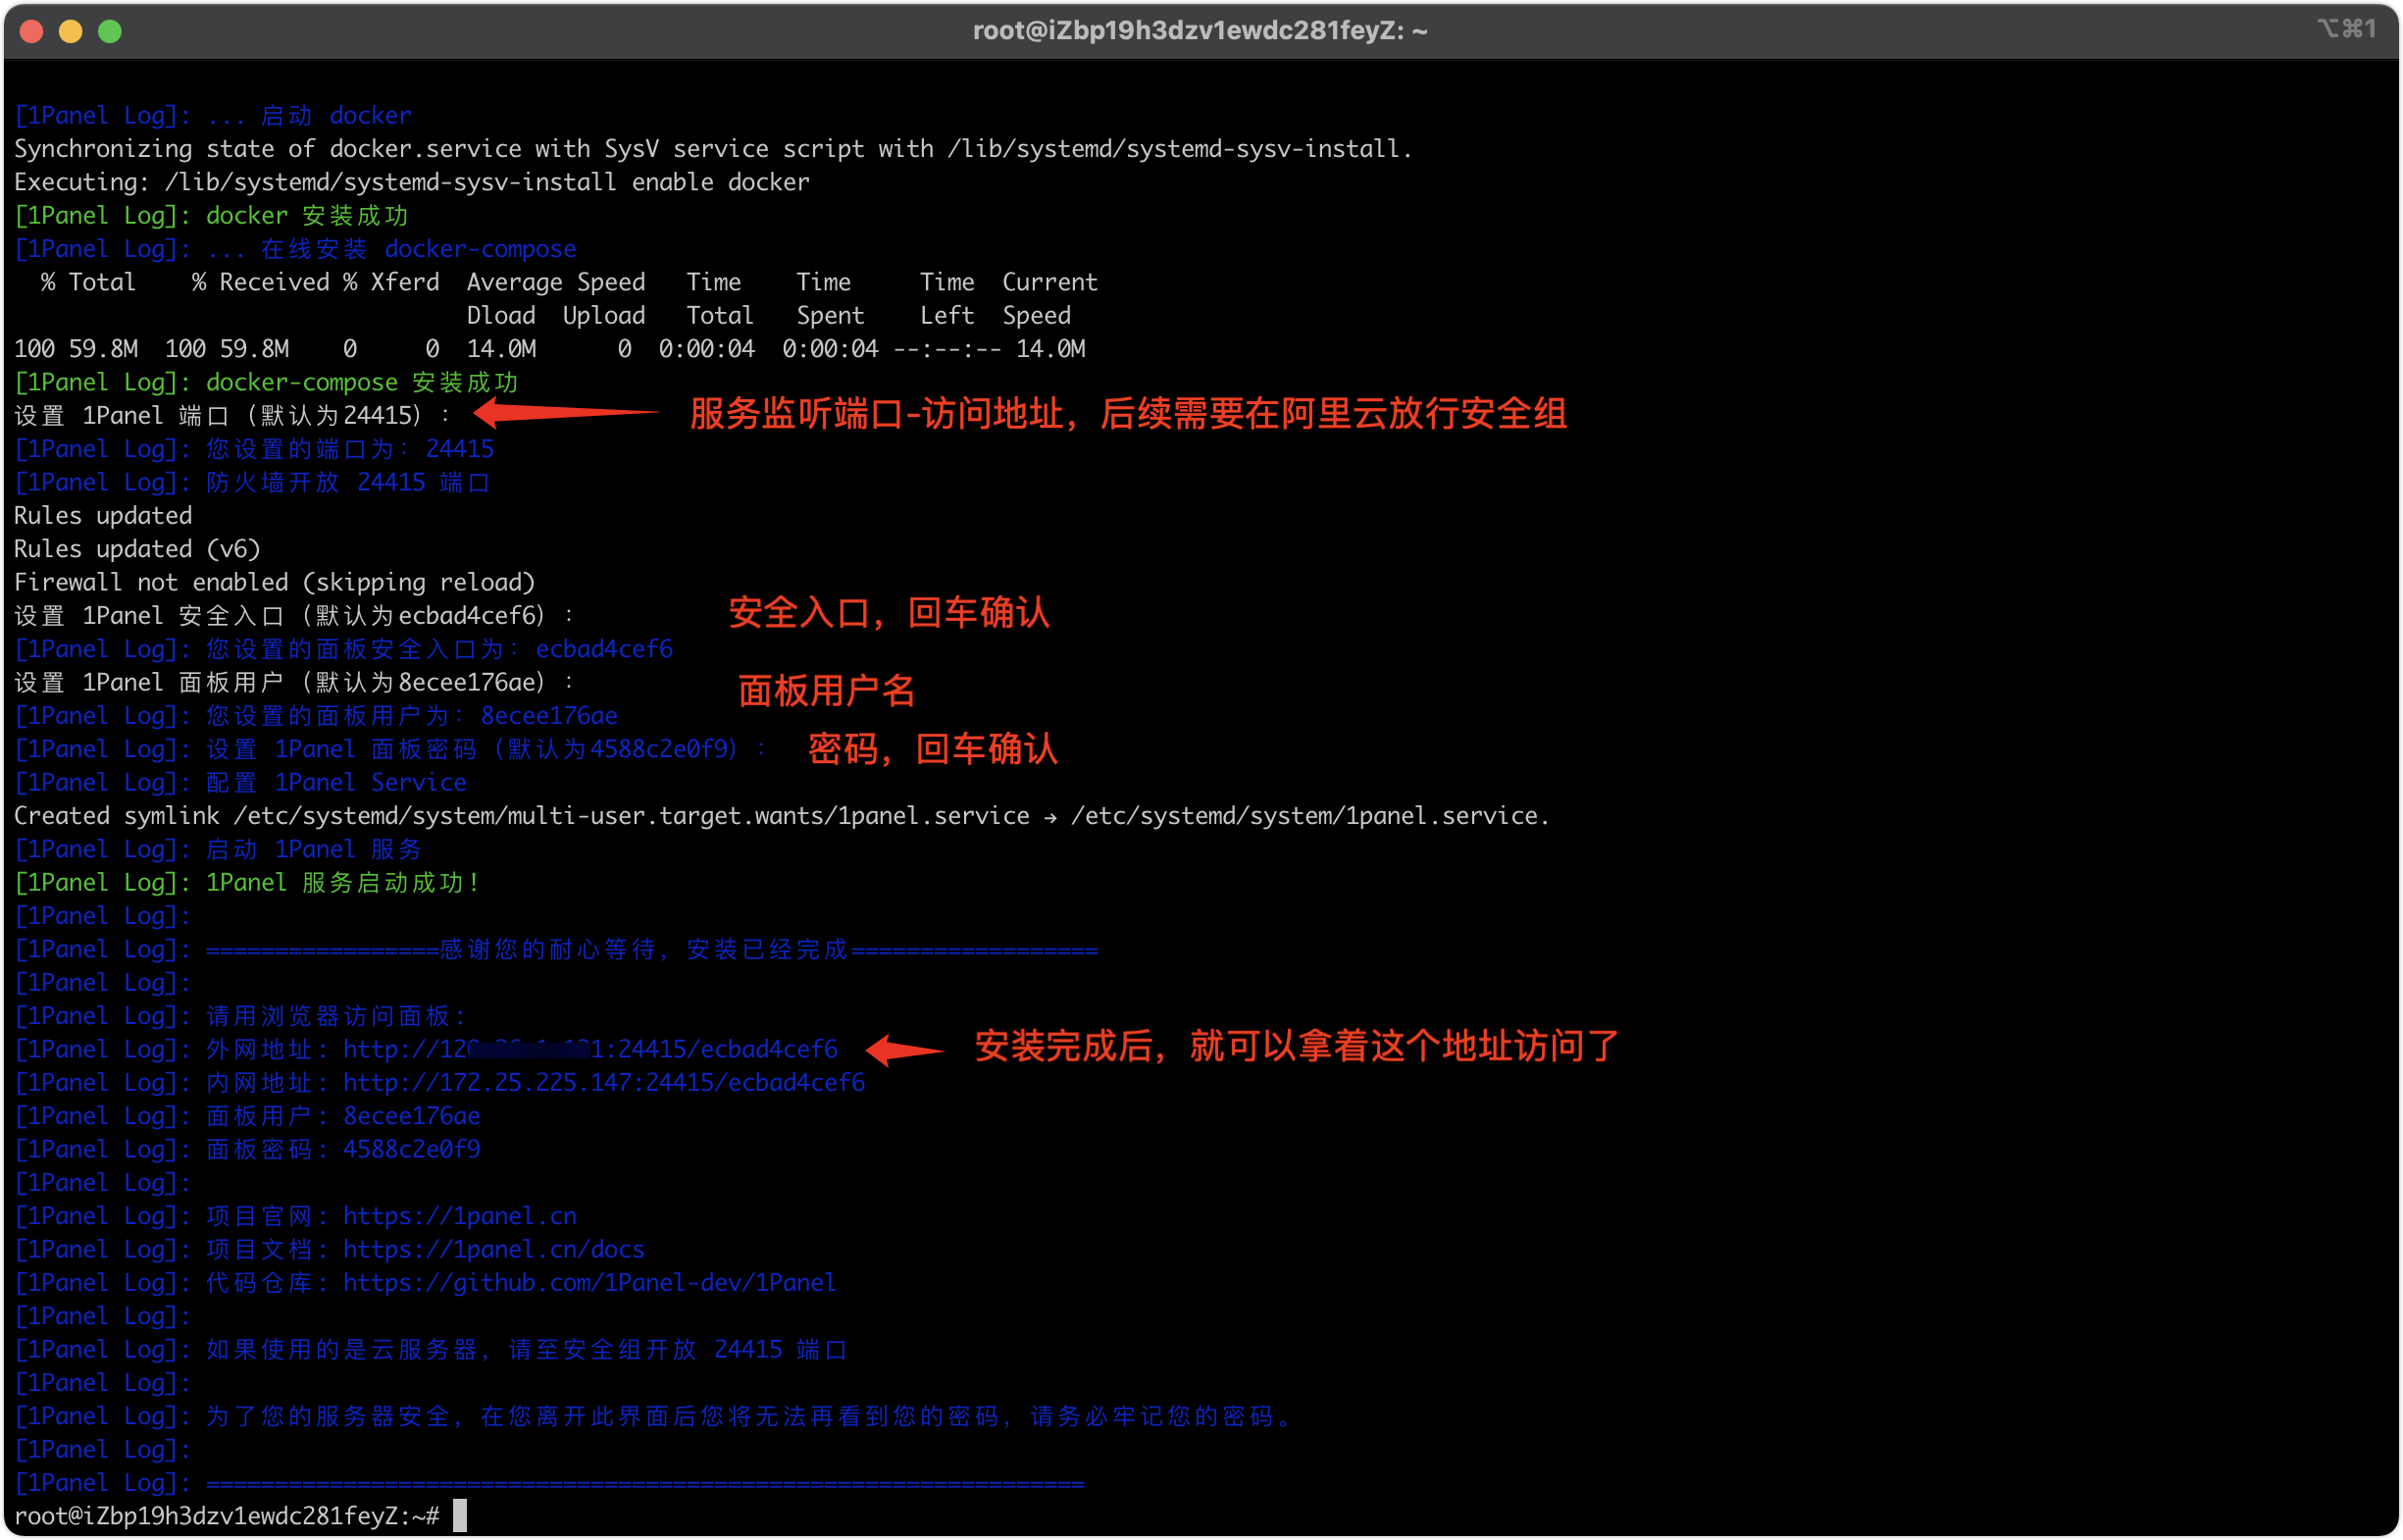
Task: Click the red annotation '面板用户名'
Action: pos(826,690)
